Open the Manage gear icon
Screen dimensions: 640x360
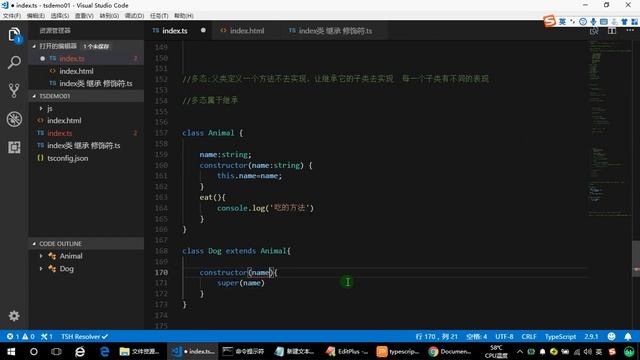coord(14,316)
